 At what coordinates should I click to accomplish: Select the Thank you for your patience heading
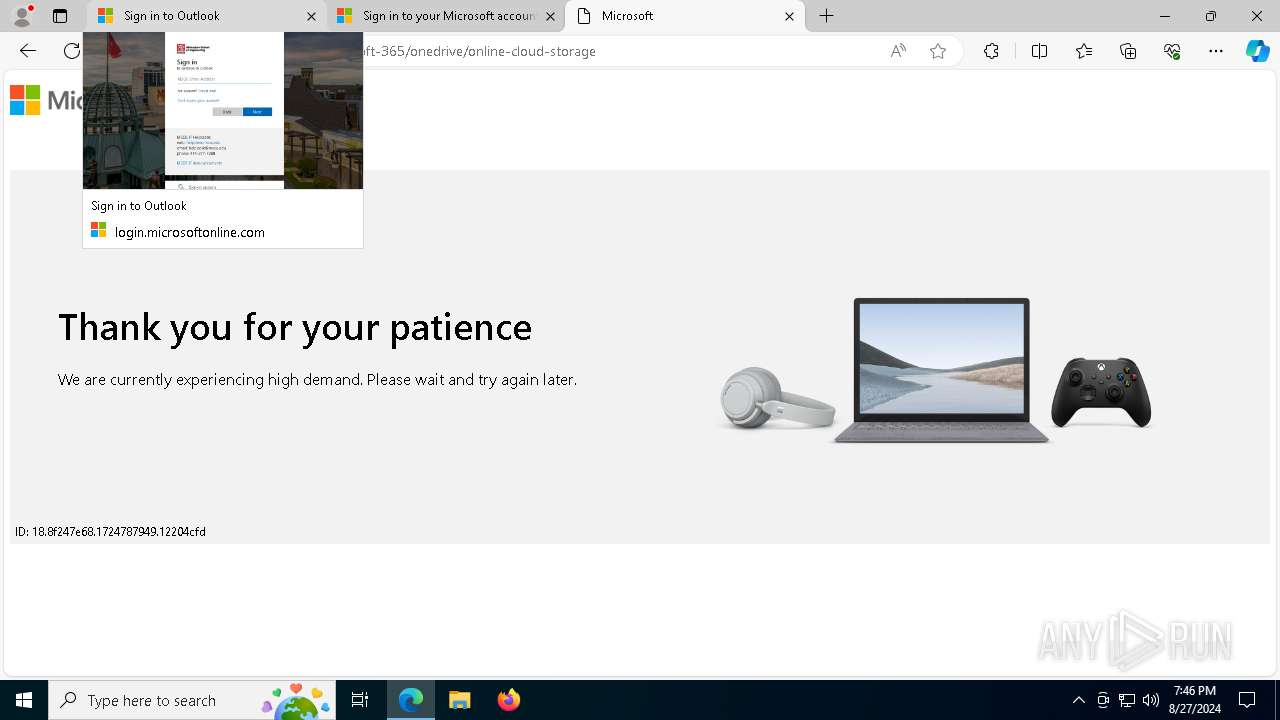(295, 327)
